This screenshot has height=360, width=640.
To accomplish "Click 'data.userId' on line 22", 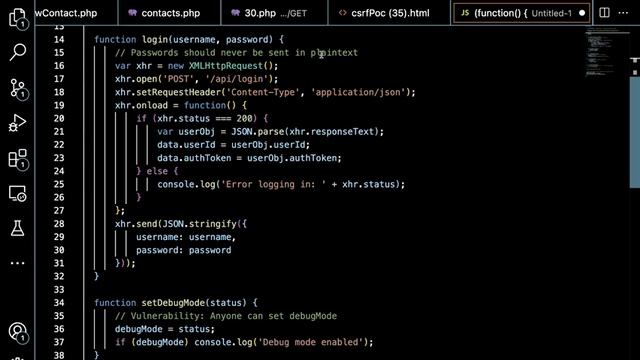I will pyautogui.click(x=186, y=144).
